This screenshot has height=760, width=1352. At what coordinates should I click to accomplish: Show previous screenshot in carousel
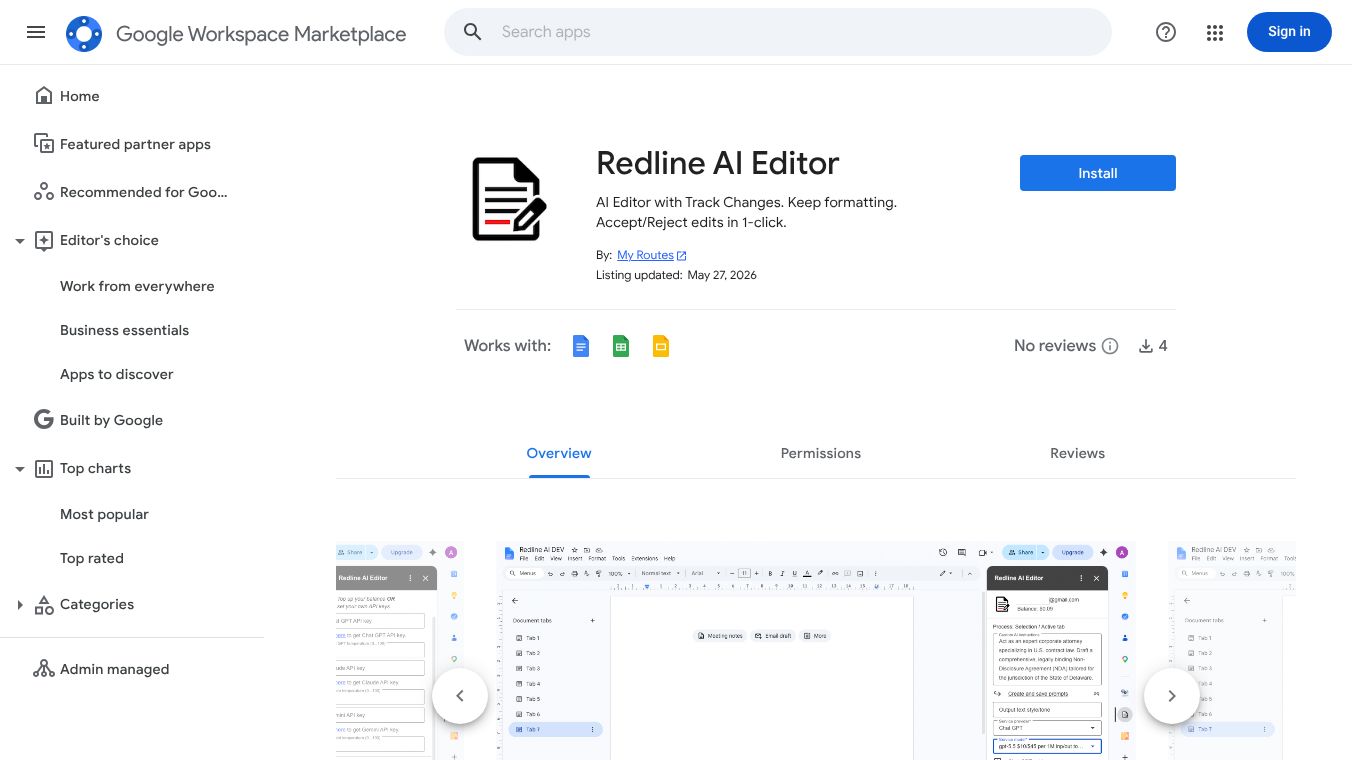460,696
